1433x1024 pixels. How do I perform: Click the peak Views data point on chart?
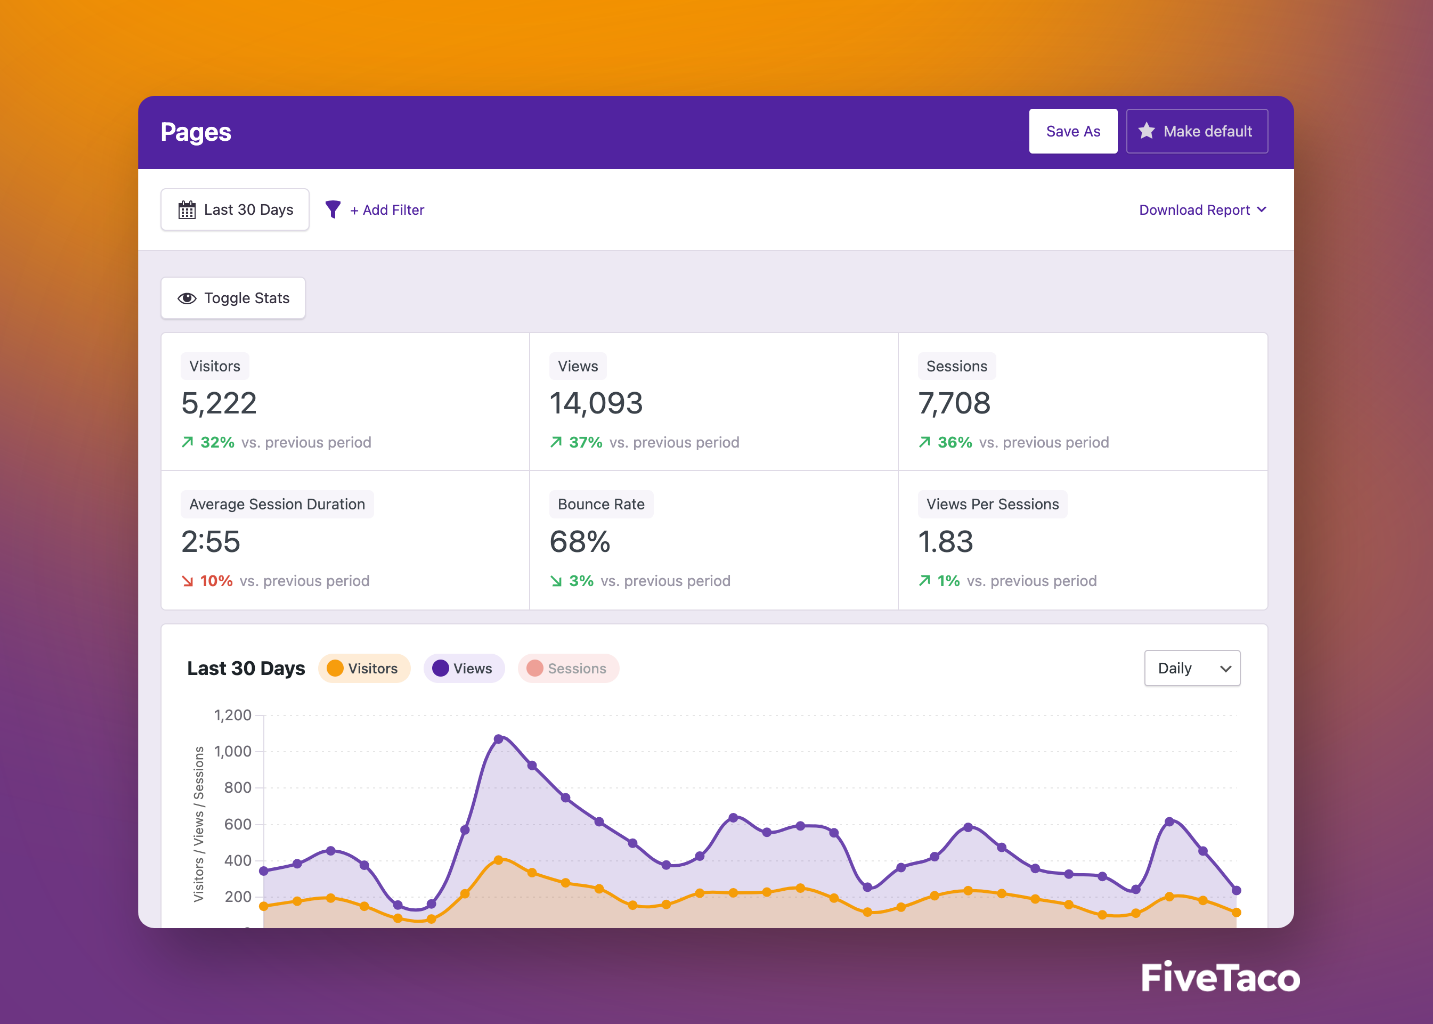(x=499, y=739)
